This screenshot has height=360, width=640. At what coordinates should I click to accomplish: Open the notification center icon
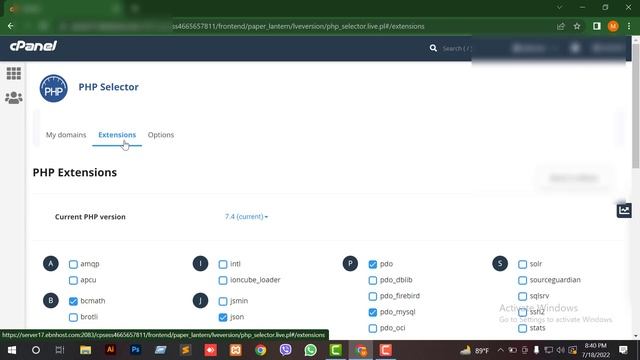point(623,350)
